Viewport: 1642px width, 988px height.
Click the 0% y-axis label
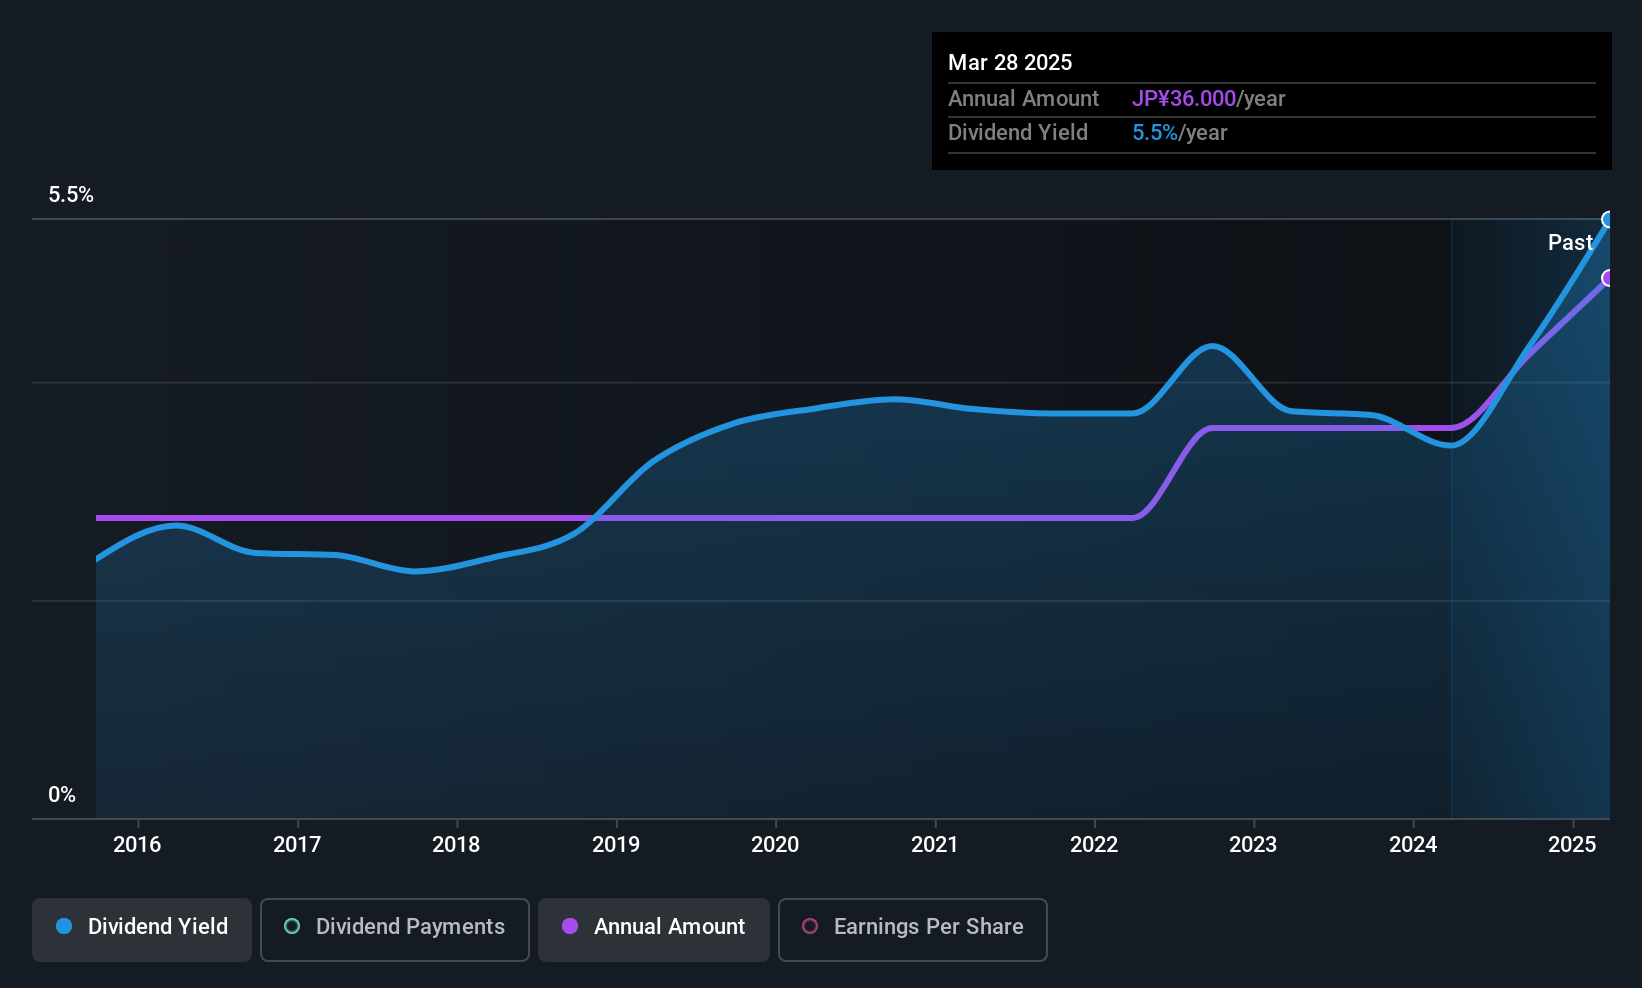pos(62,795)
